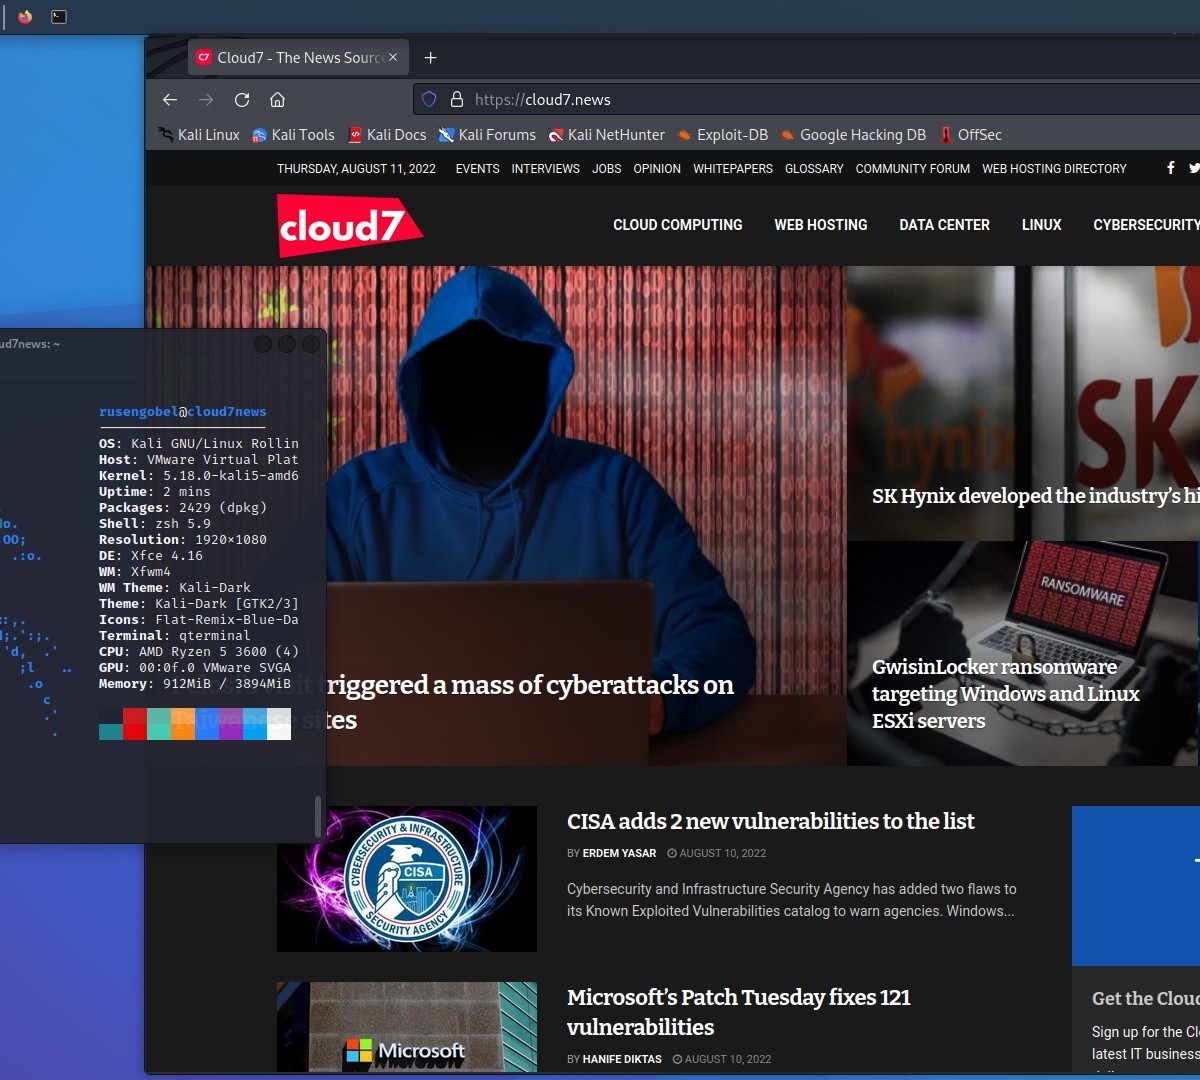Open the terminal launcher in the top panel
This screenshot has width=1200, height=1080.
click(x=59, y=17)
